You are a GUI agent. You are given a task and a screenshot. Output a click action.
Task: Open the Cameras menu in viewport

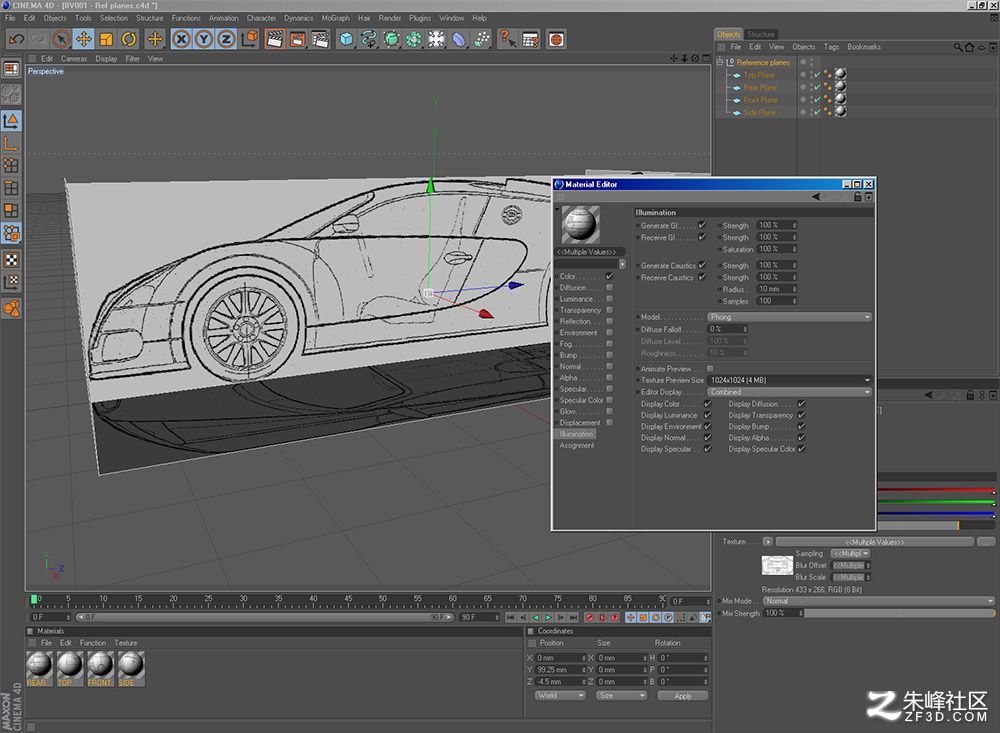(x=74, y=59)
